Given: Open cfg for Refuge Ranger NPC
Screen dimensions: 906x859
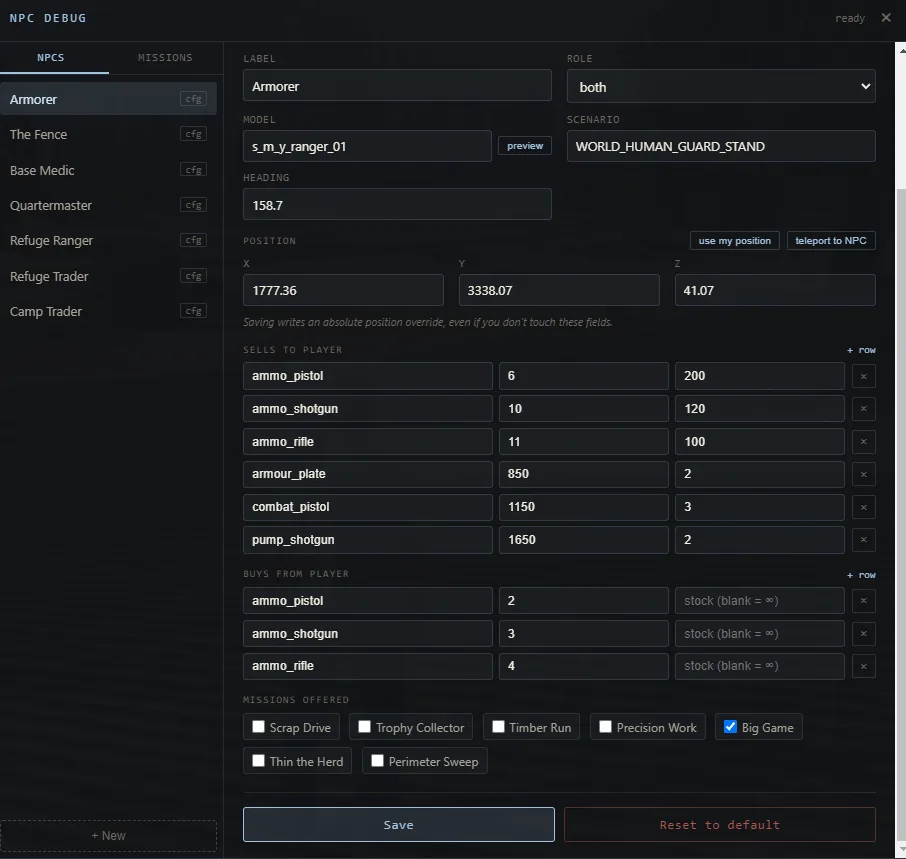Looking at the screenshot, I should click(193, 240).
